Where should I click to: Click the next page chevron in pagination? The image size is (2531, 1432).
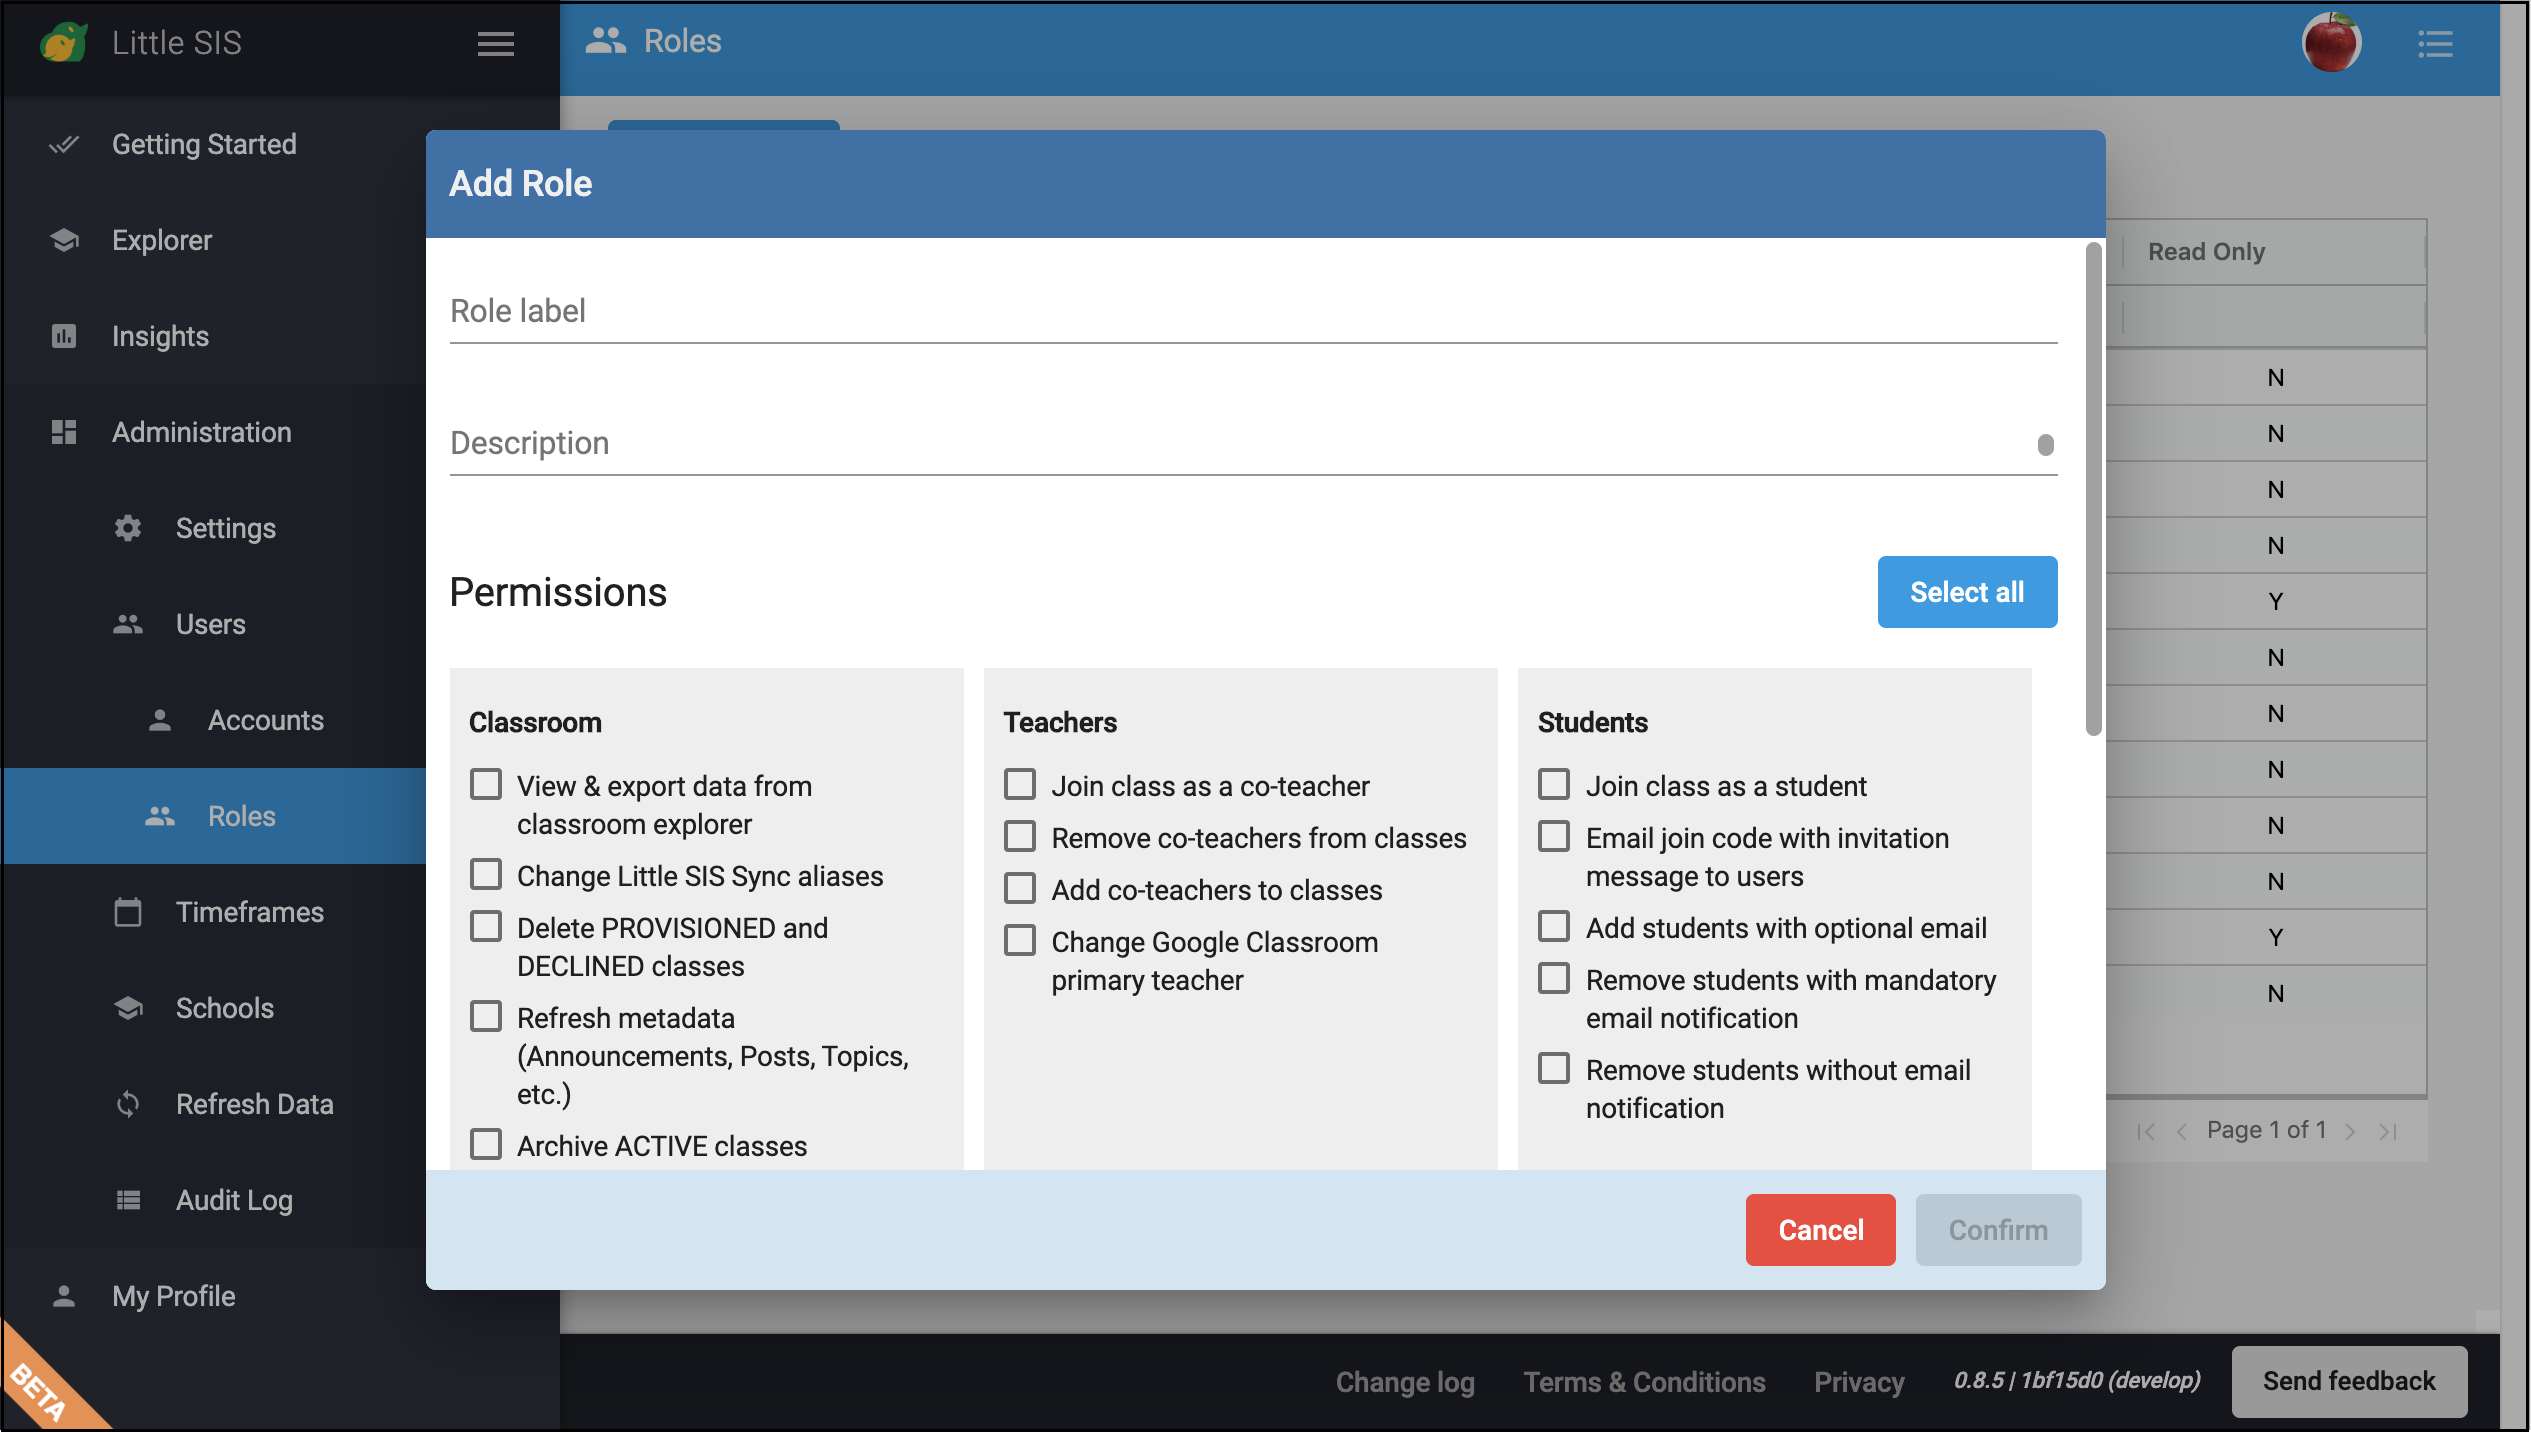click(x=2351, y=1130)
